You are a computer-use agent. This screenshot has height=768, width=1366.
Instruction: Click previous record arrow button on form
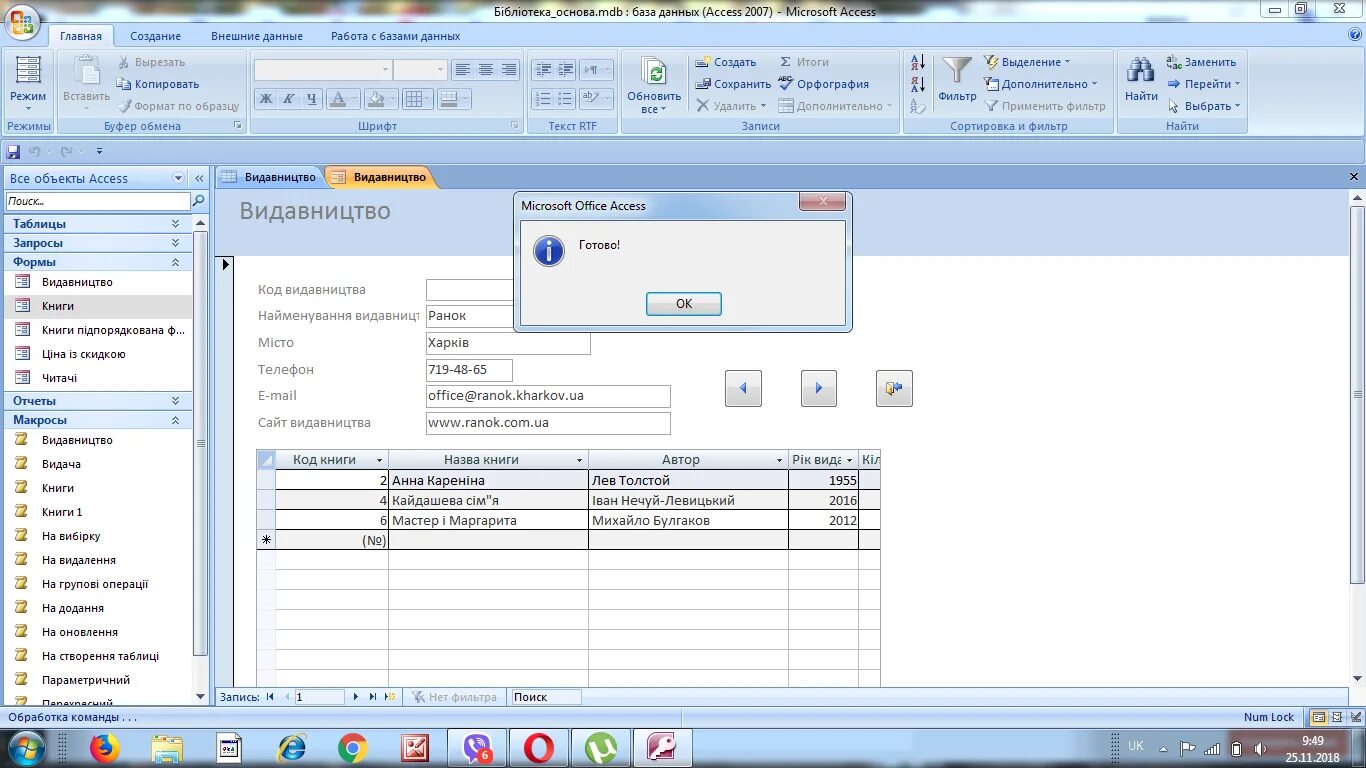pos(743,388)
